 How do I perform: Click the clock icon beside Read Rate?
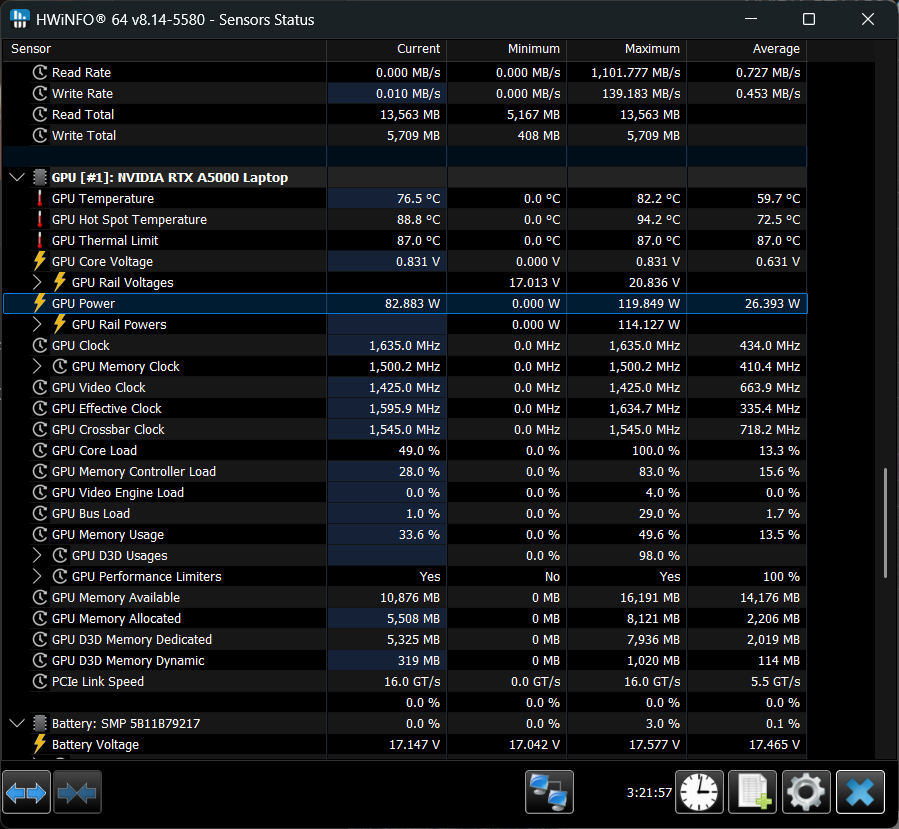[40, 72]
